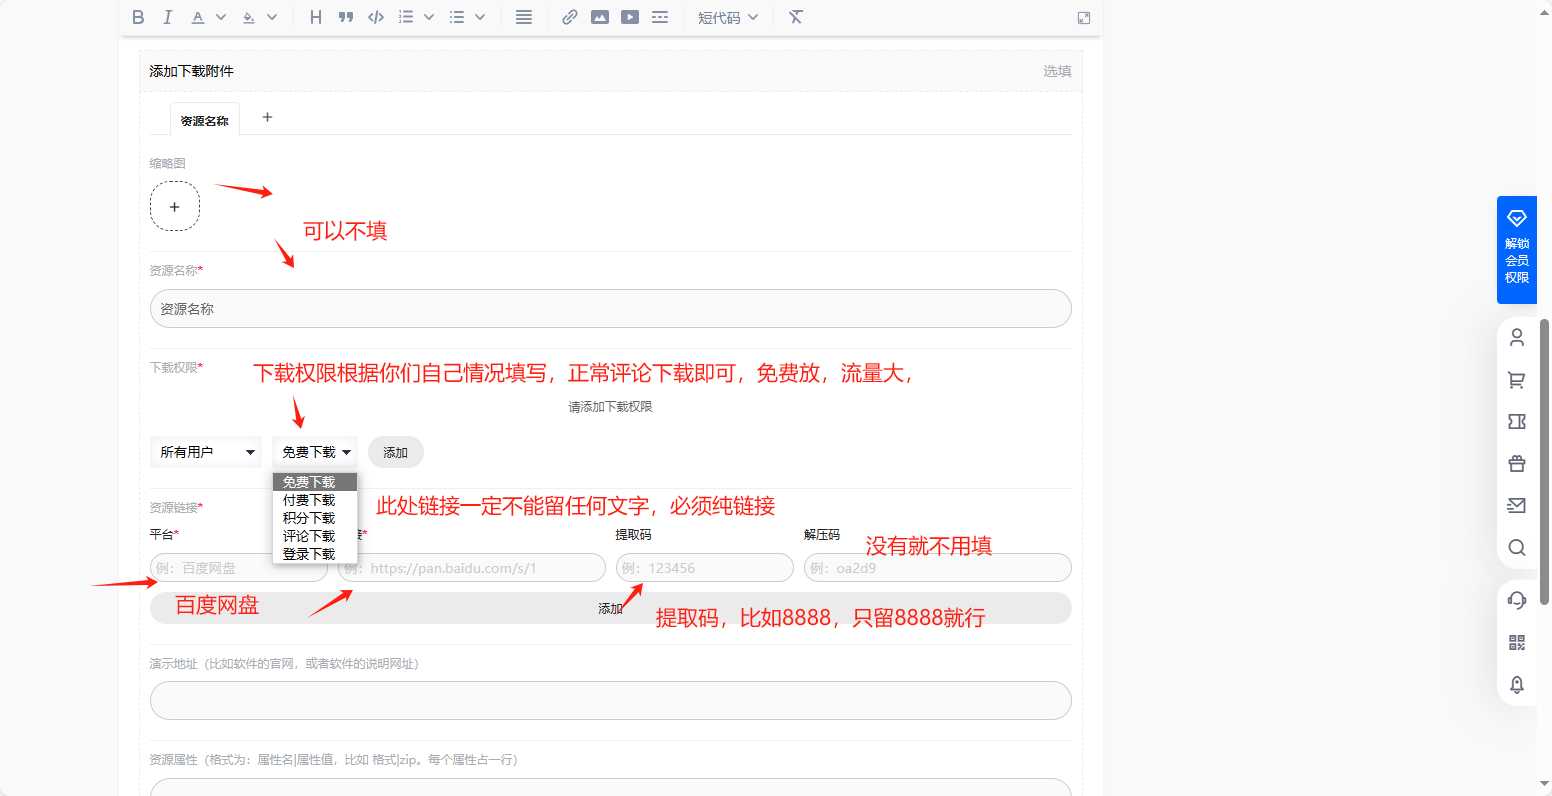Switch to the 资源名称 tab
The image size is (1552, 796).
(x=205, y=118)
